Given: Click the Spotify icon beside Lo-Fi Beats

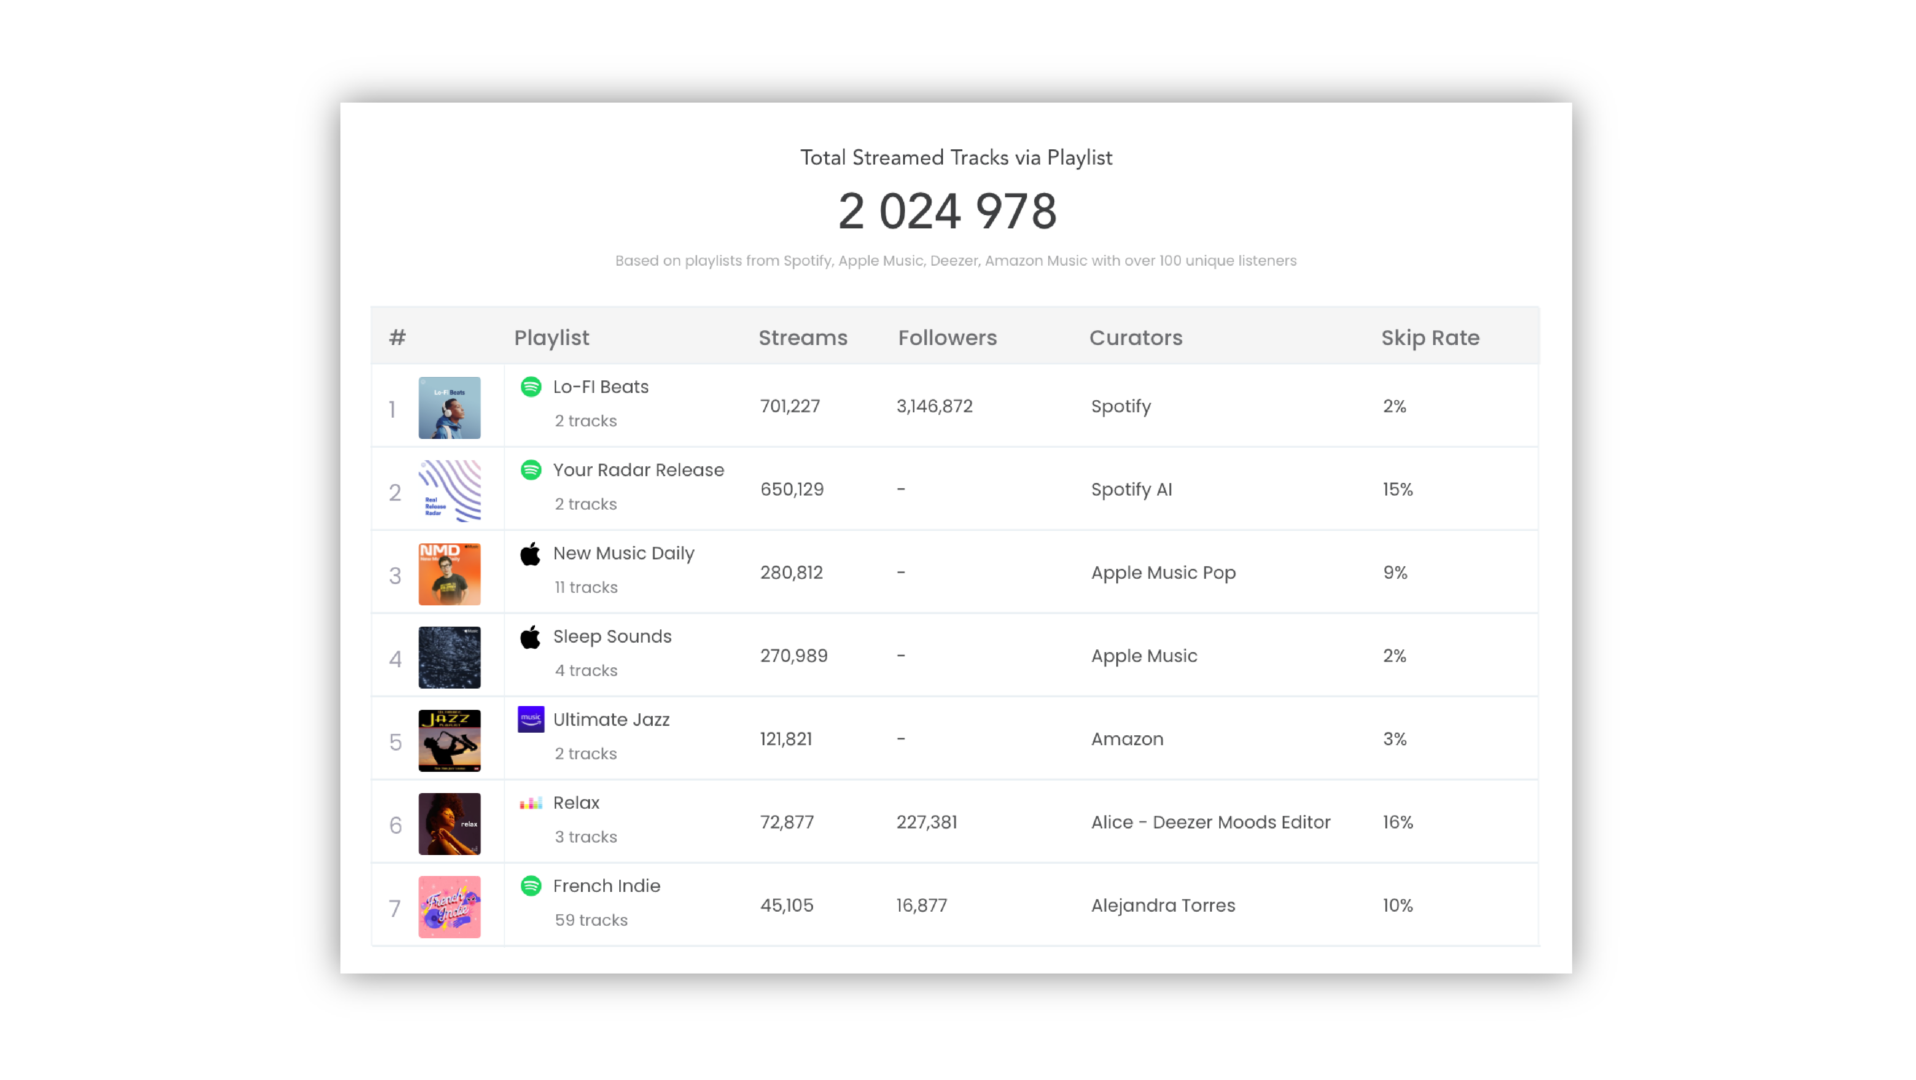Looking at the screenshot, I should click(531, 387).
